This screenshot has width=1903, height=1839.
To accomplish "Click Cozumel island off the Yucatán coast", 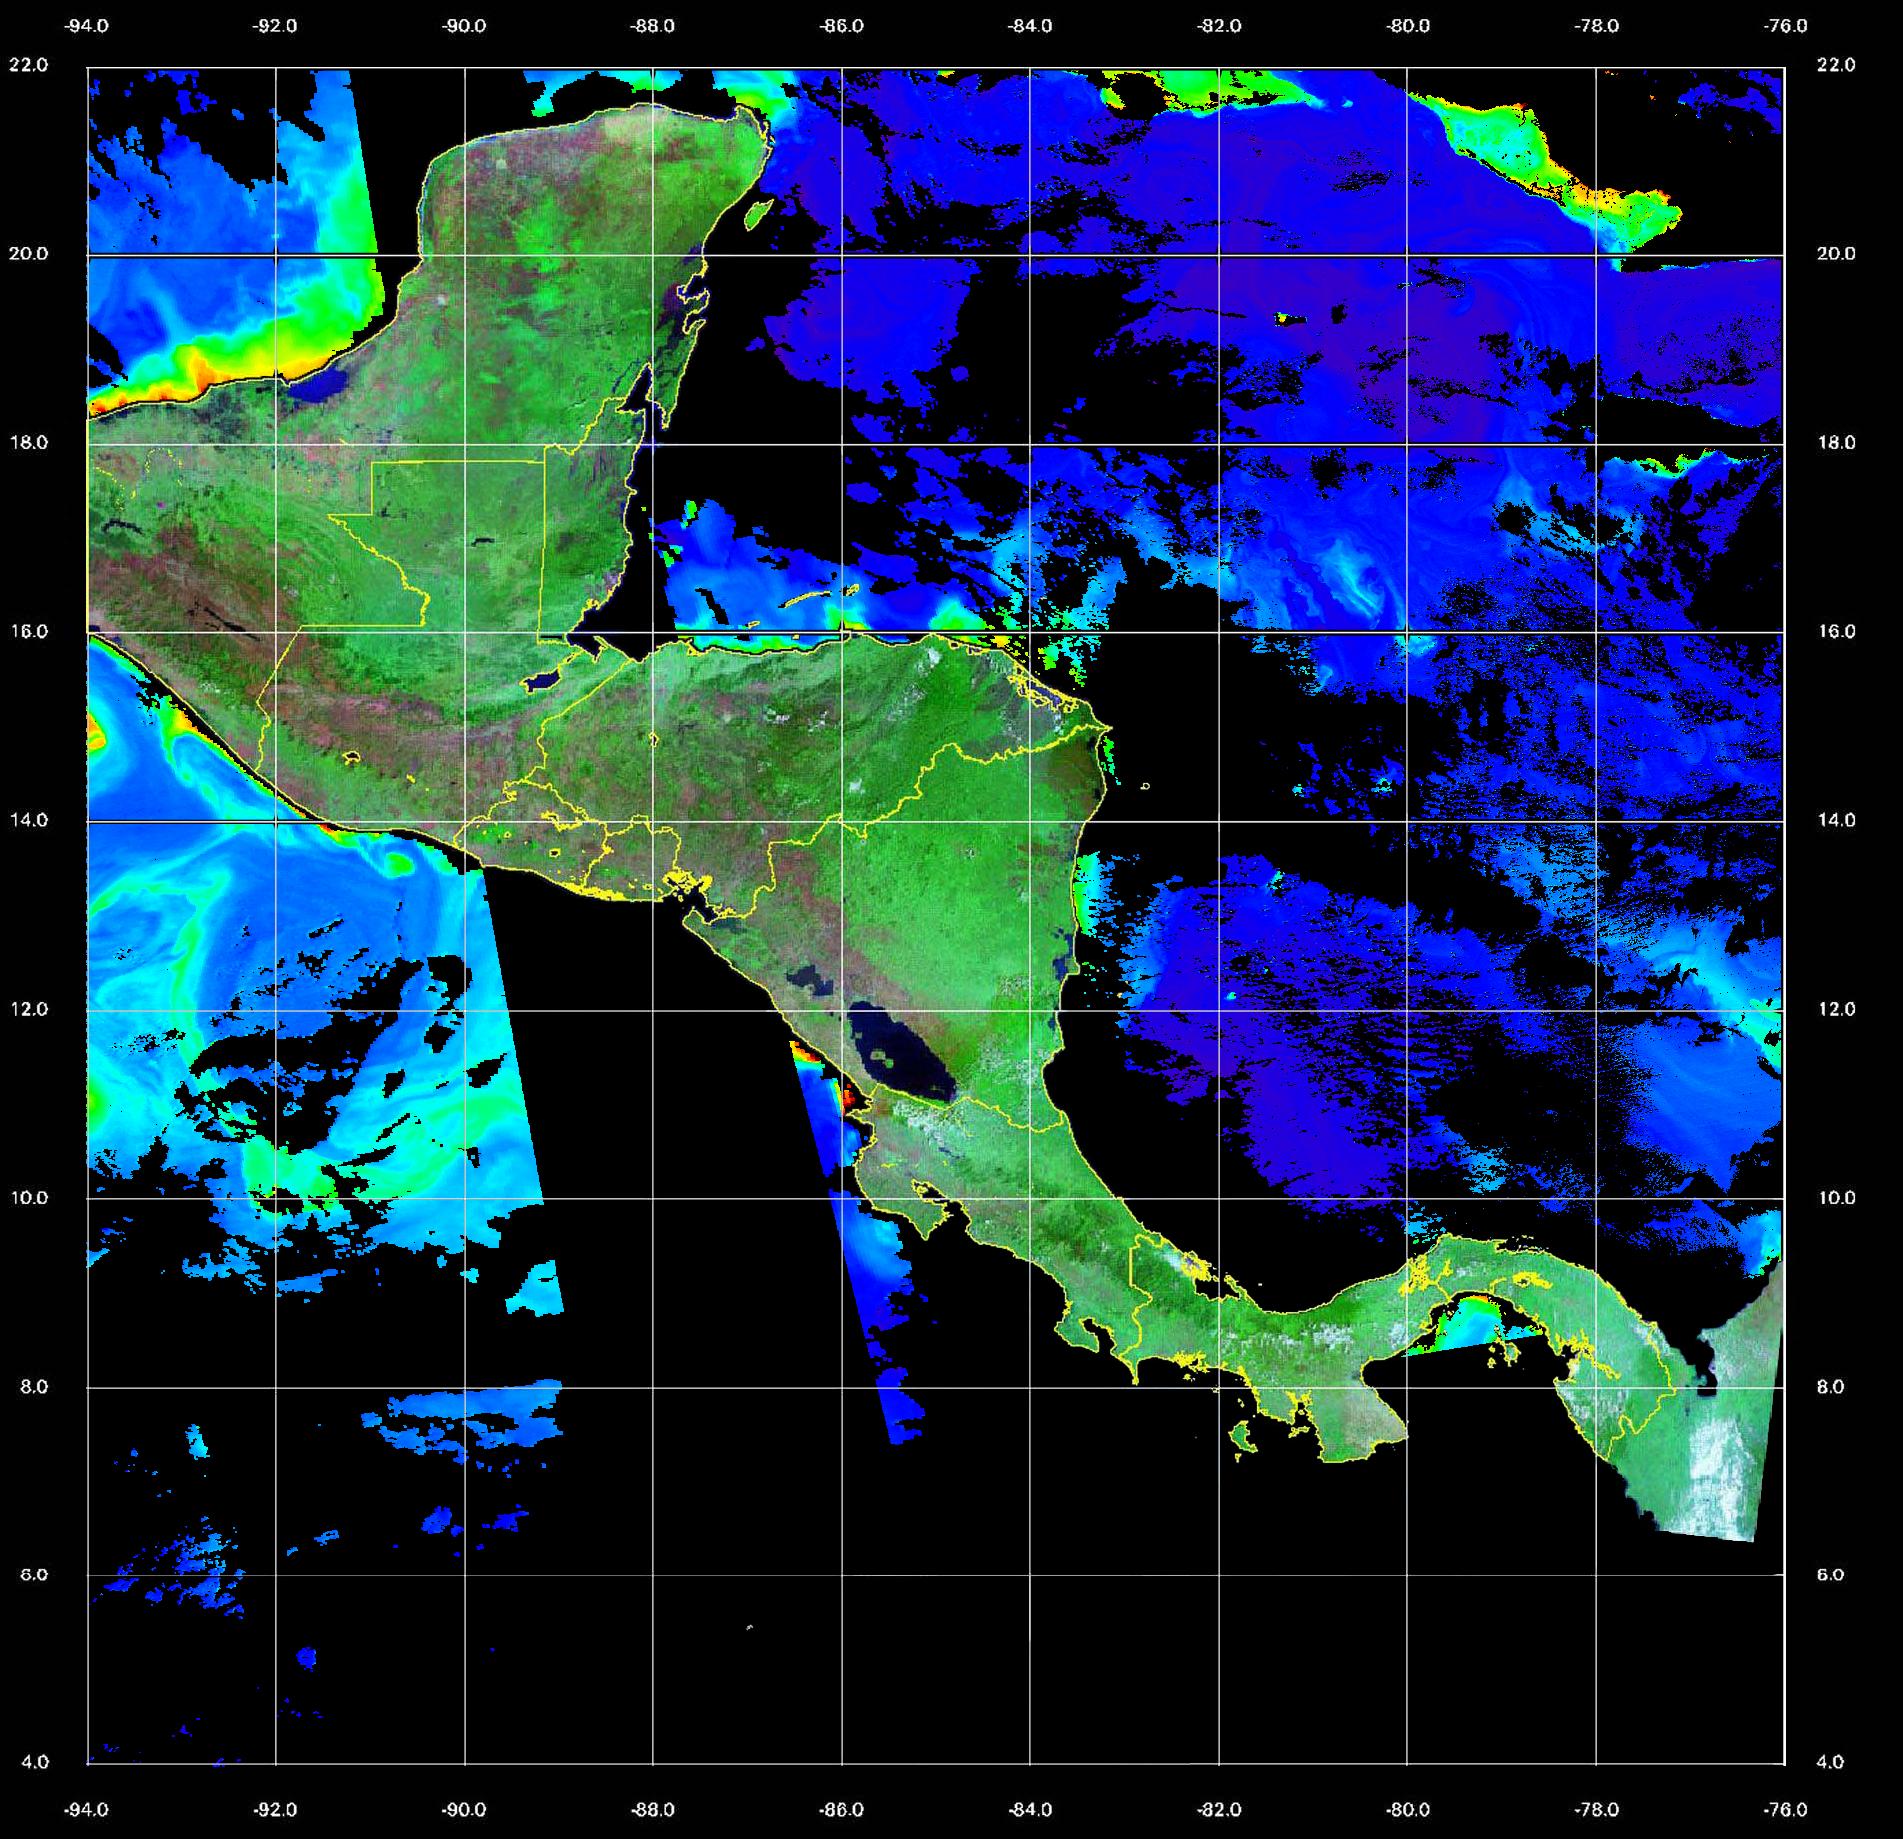I will [x=758, y=213].
